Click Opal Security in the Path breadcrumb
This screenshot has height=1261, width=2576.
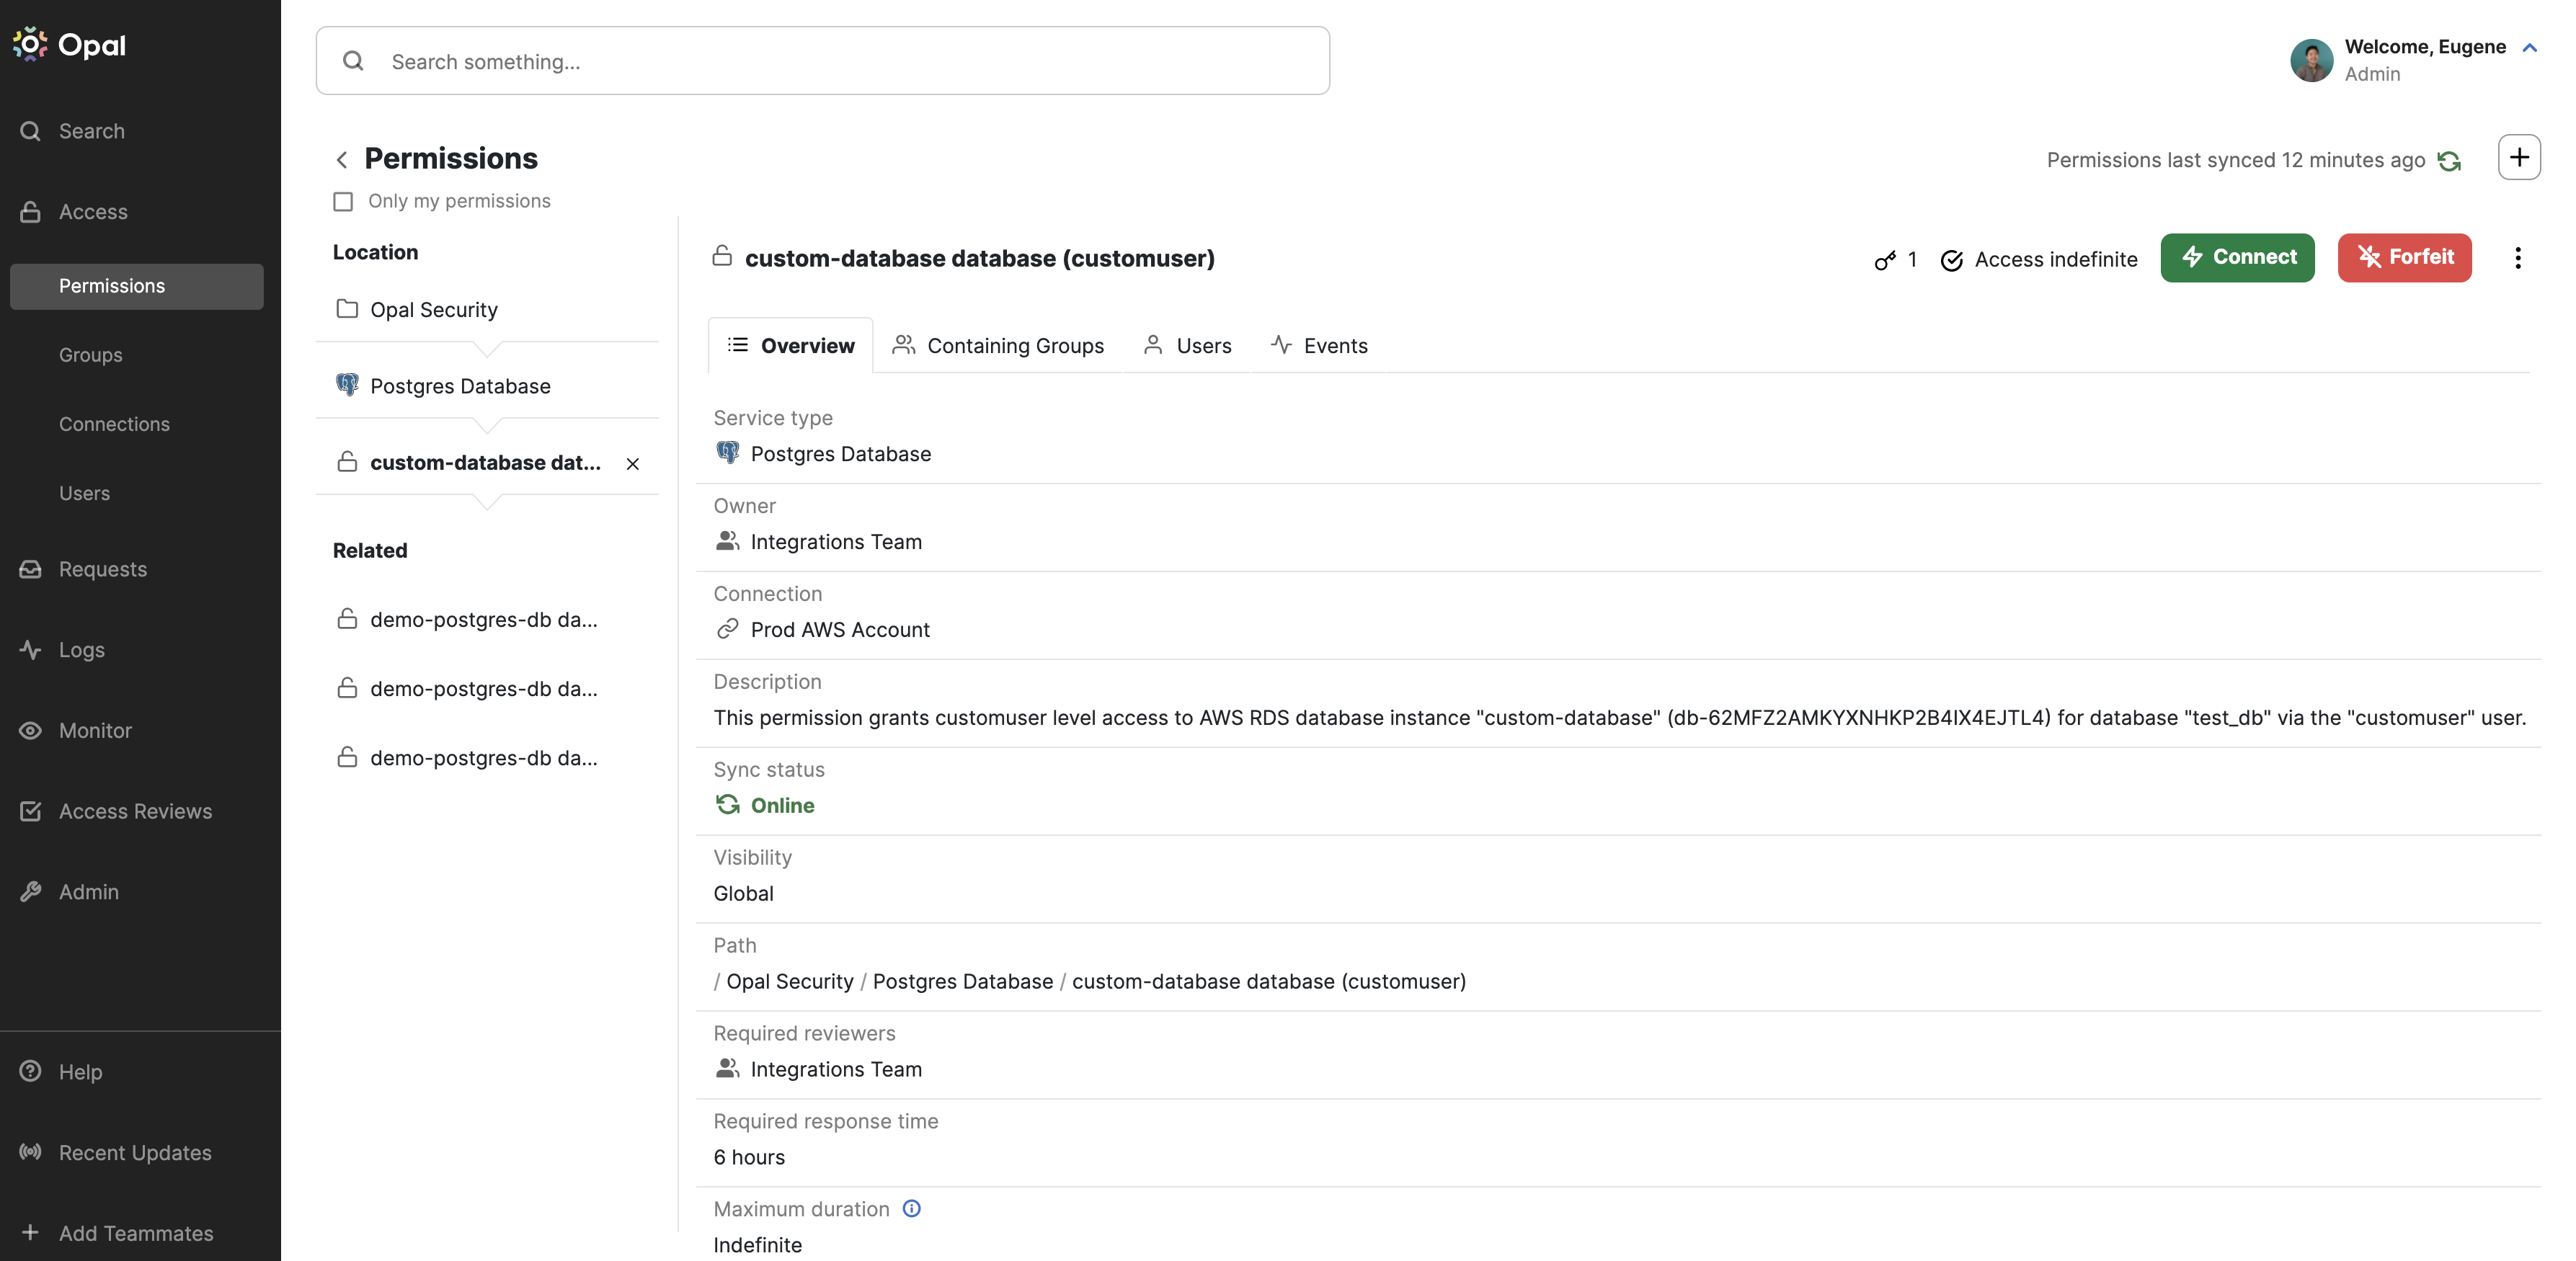tap(790, 982)
